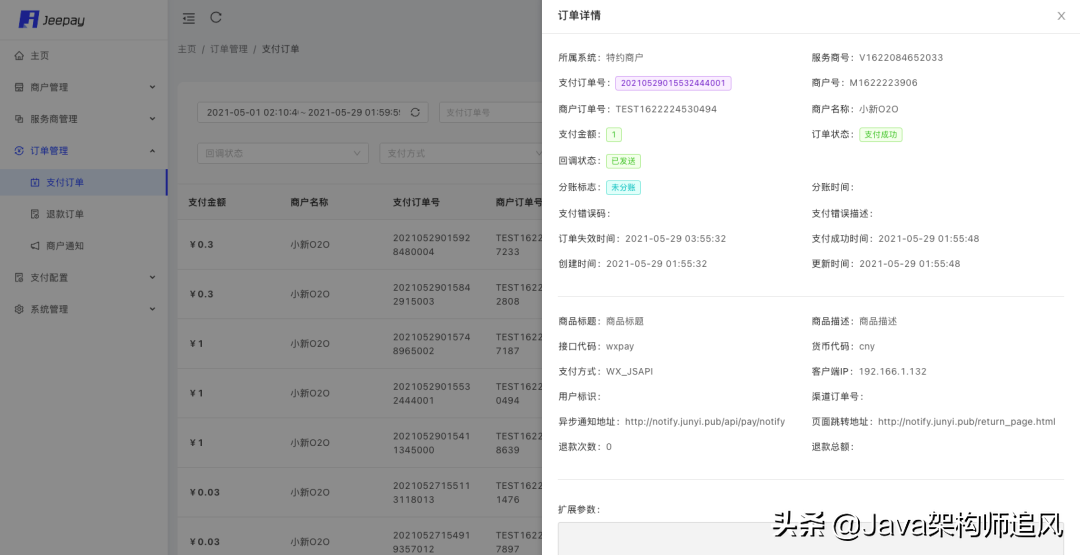Viewport: 1080px width, 555px height.
Task: Click the home icon beside 主页
Action: pyautogui.click(x=19, y=56)
